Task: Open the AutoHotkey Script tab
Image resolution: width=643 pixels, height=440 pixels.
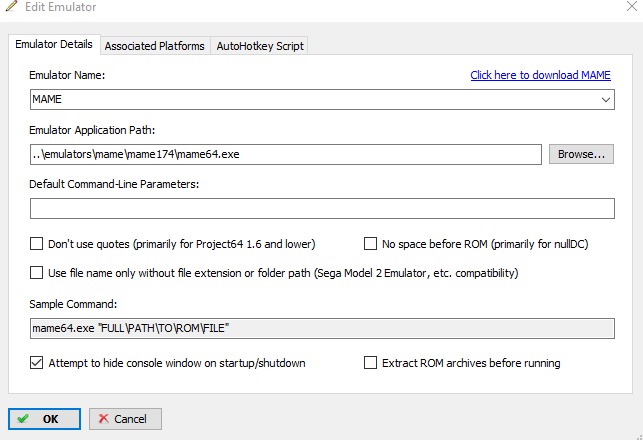Action: pos(260,46)
